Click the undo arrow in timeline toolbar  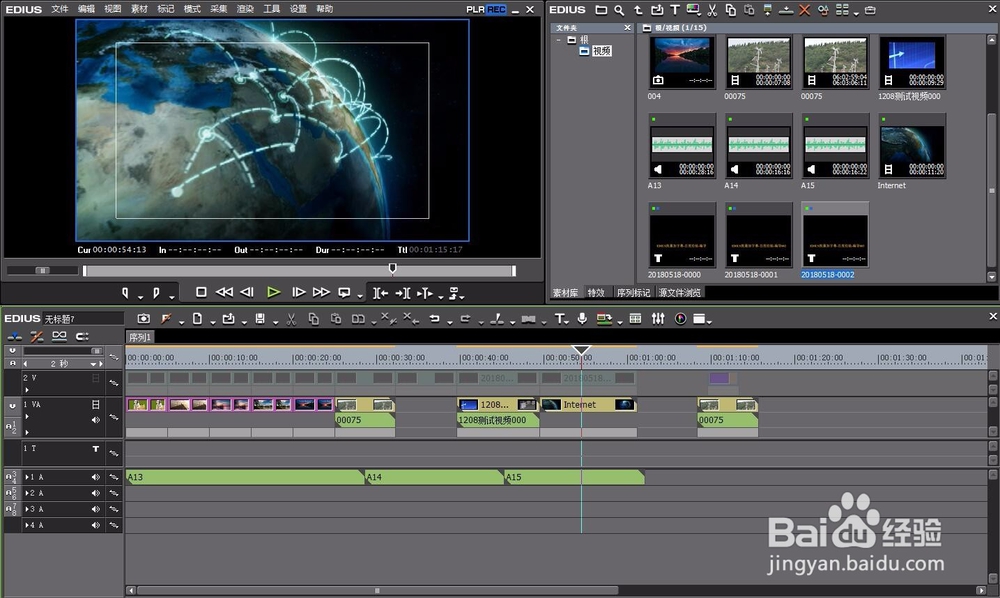(x=434, y=318)
